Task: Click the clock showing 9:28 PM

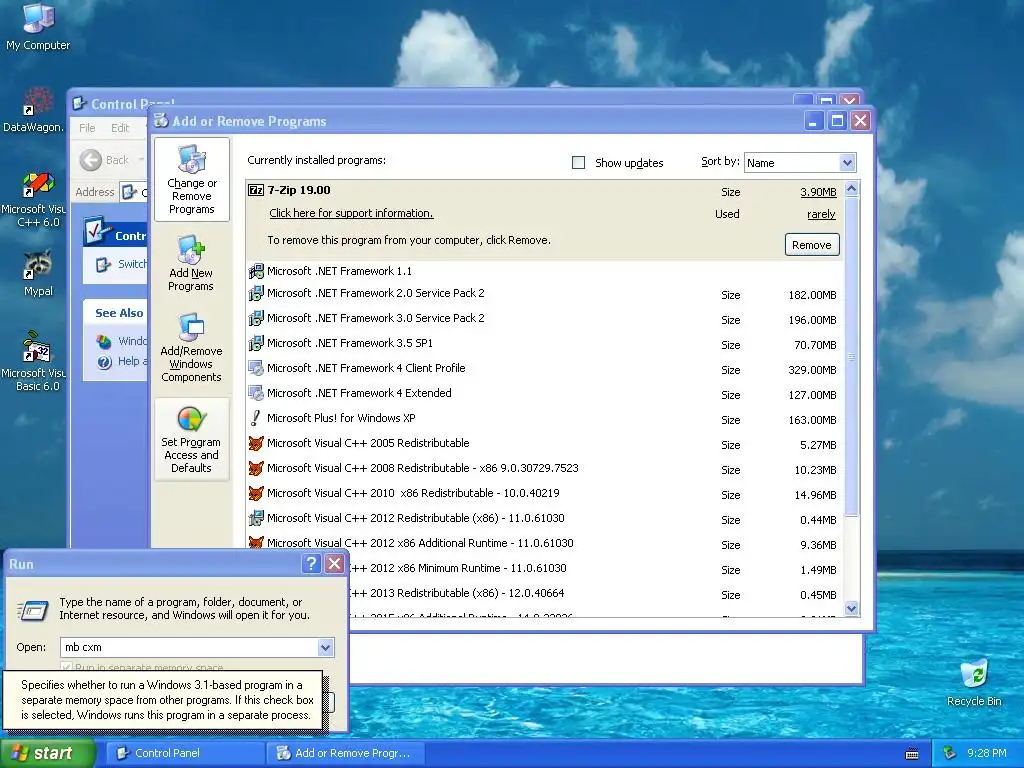Action: (986, 753)
